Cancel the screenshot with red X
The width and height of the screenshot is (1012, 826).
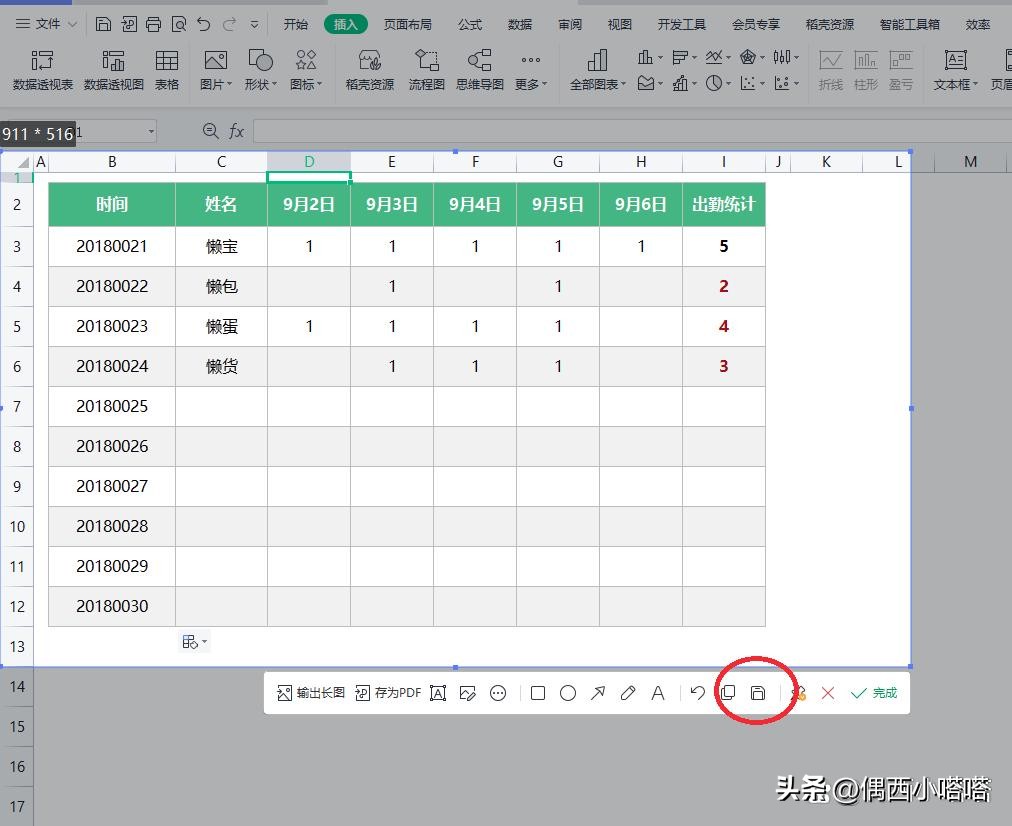[828, 693]
